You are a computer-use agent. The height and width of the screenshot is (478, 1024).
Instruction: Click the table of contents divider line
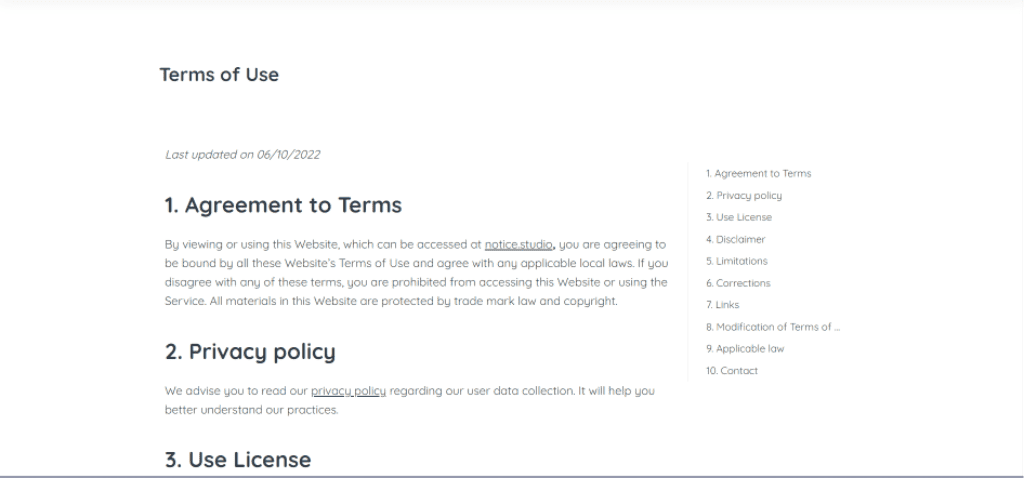[x=688, y=272]
